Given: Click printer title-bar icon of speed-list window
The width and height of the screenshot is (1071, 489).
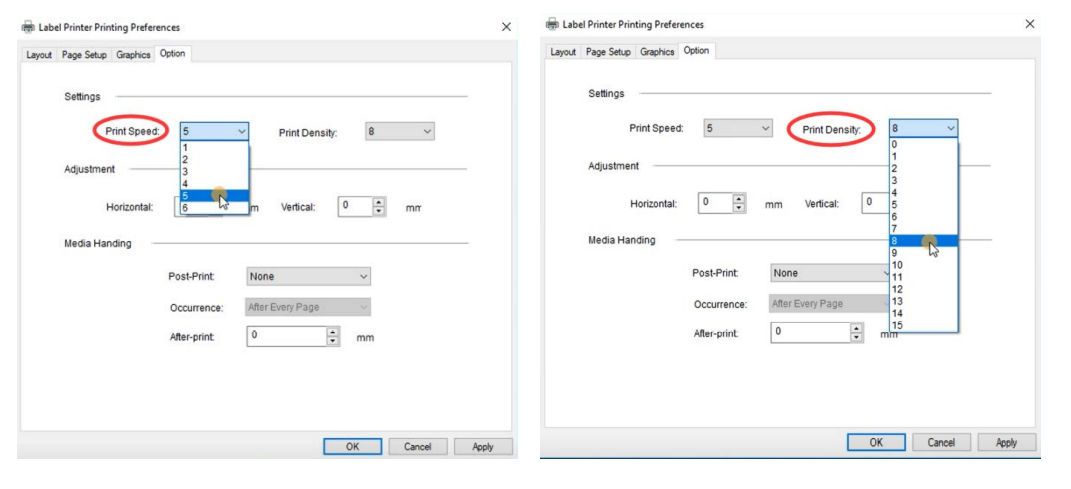Looking at the screenshot, I should (28, 27).
